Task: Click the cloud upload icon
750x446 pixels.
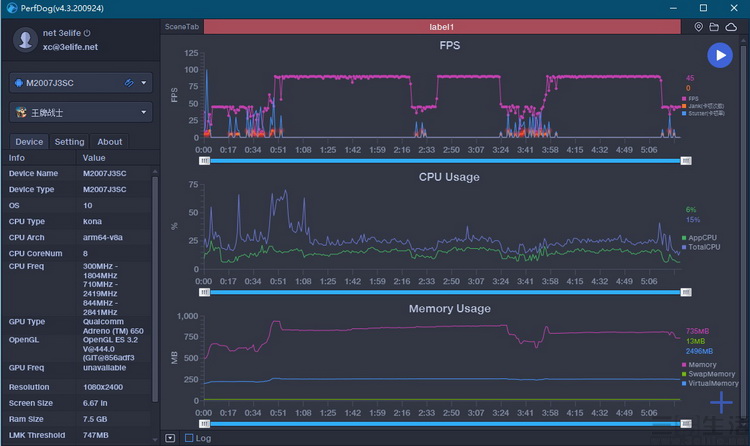Action: coord(731,27)
